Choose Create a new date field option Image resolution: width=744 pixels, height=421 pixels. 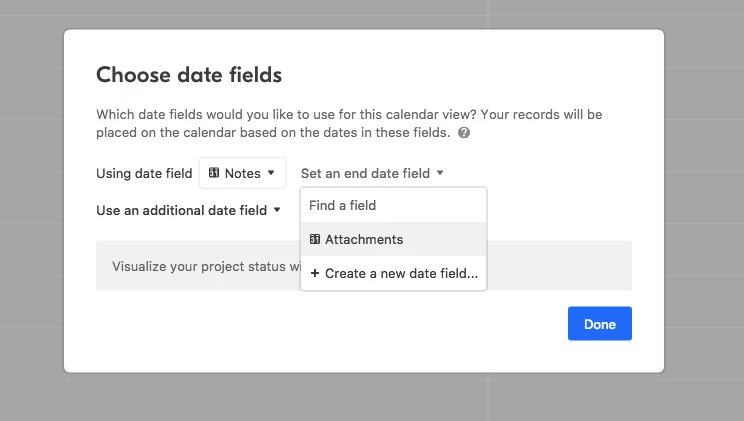[x=393, y=273]
